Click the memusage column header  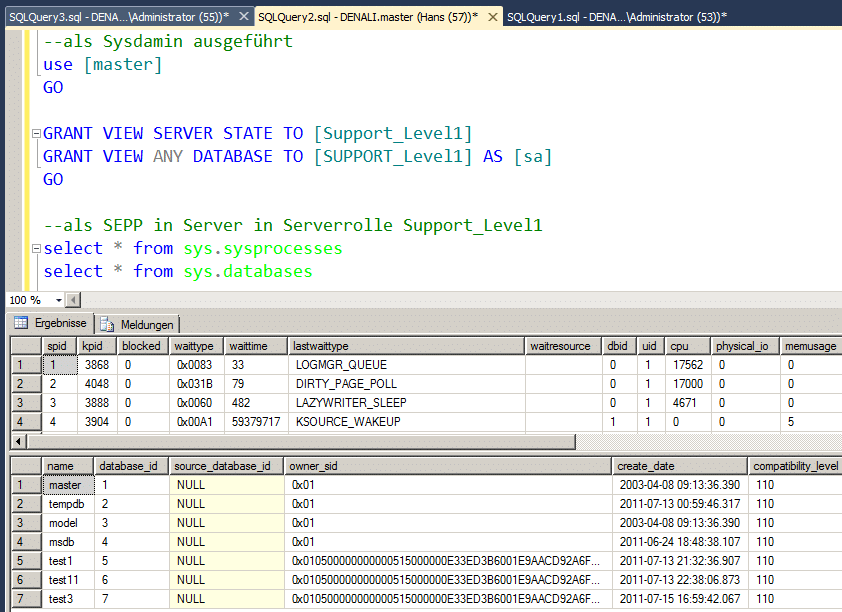[x=811, y=346]
